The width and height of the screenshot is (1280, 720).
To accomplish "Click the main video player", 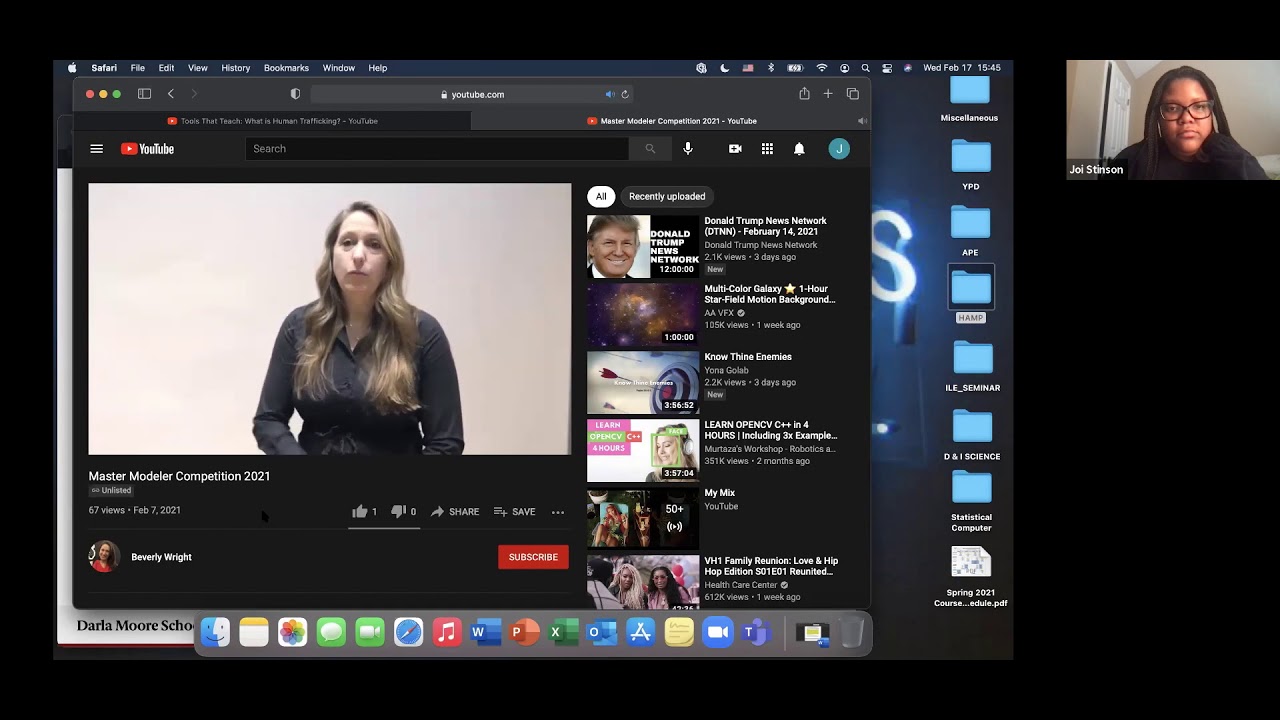I will click(x=330, y=319).
